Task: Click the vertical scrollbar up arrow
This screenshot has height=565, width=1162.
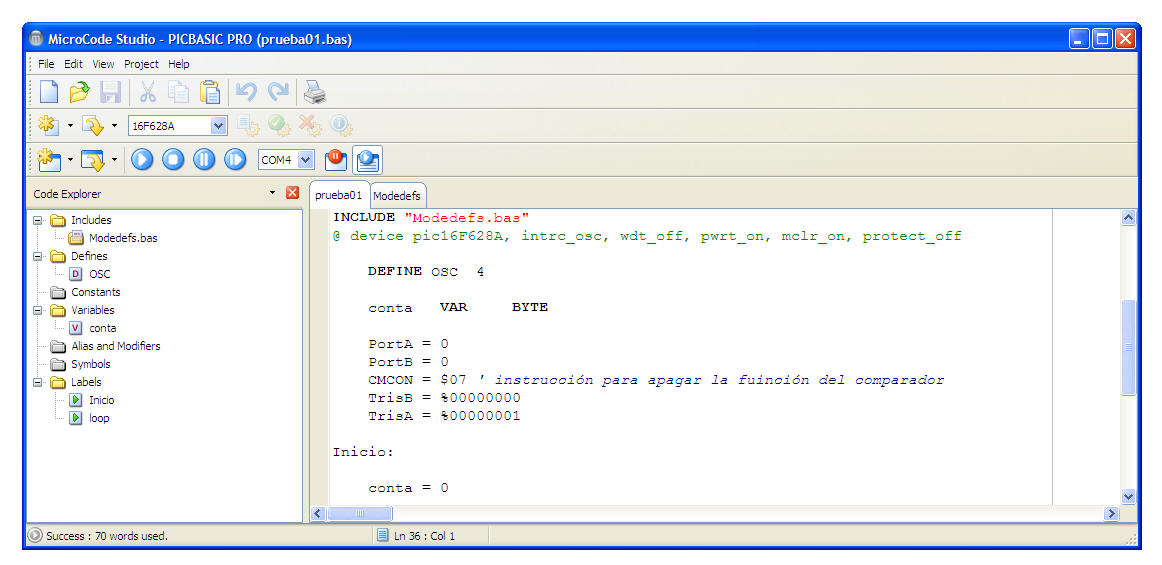Action: click(1129, 217)
